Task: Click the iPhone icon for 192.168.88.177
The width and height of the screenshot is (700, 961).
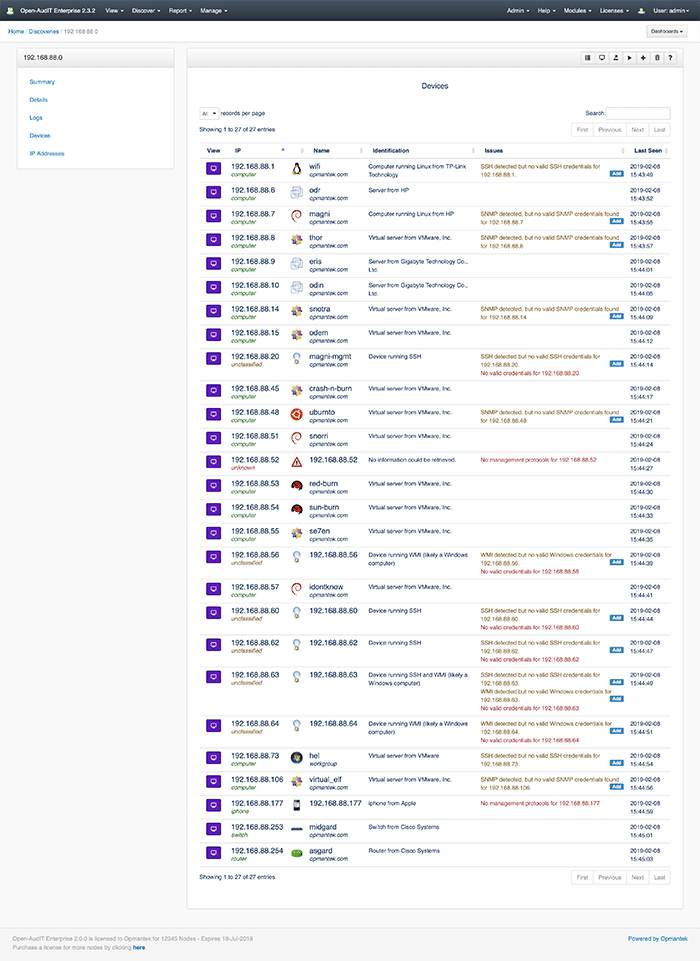Action: 297,805
